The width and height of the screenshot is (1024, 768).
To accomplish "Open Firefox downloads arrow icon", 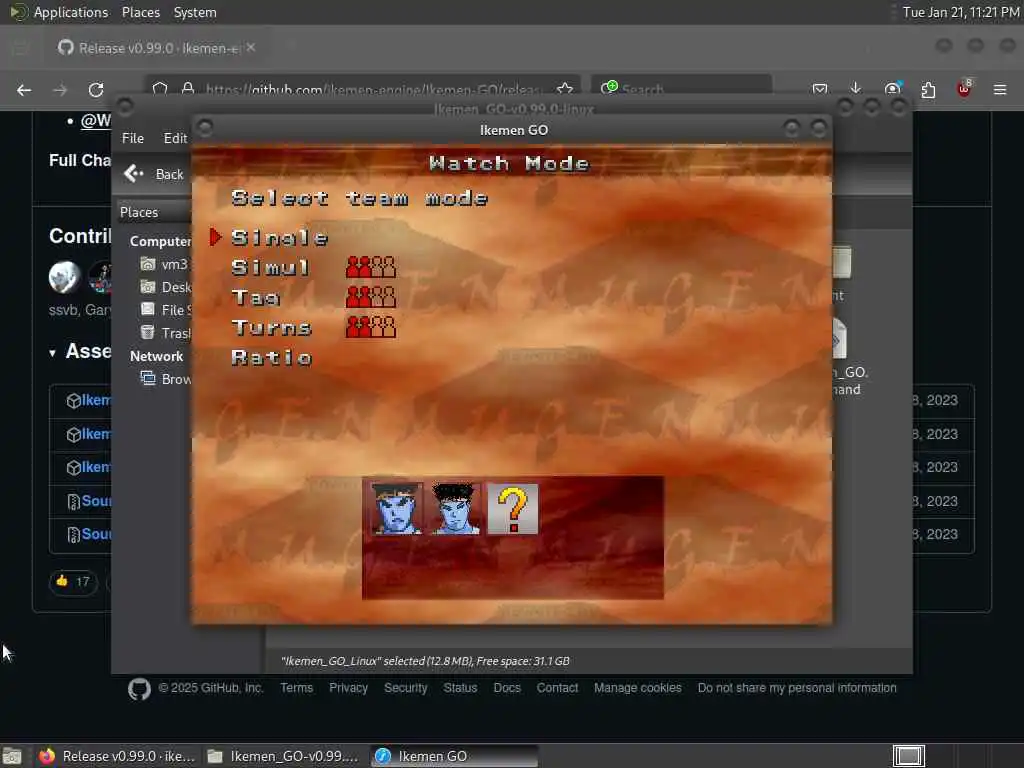I will (x=856, y=89).
